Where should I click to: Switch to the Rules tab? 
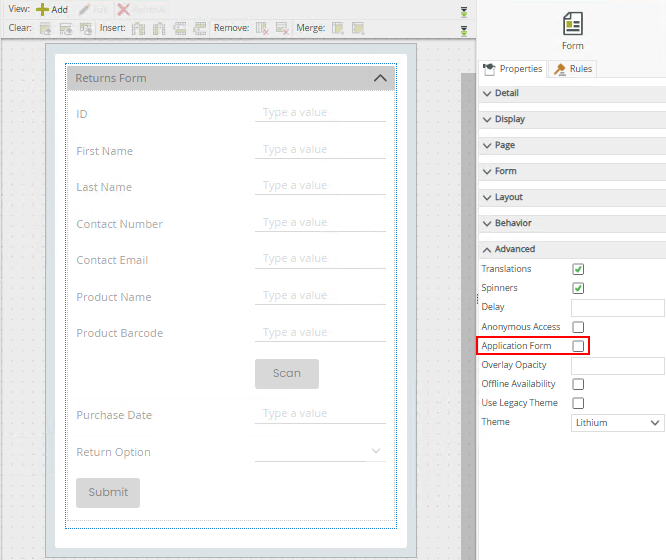(573, 69)
